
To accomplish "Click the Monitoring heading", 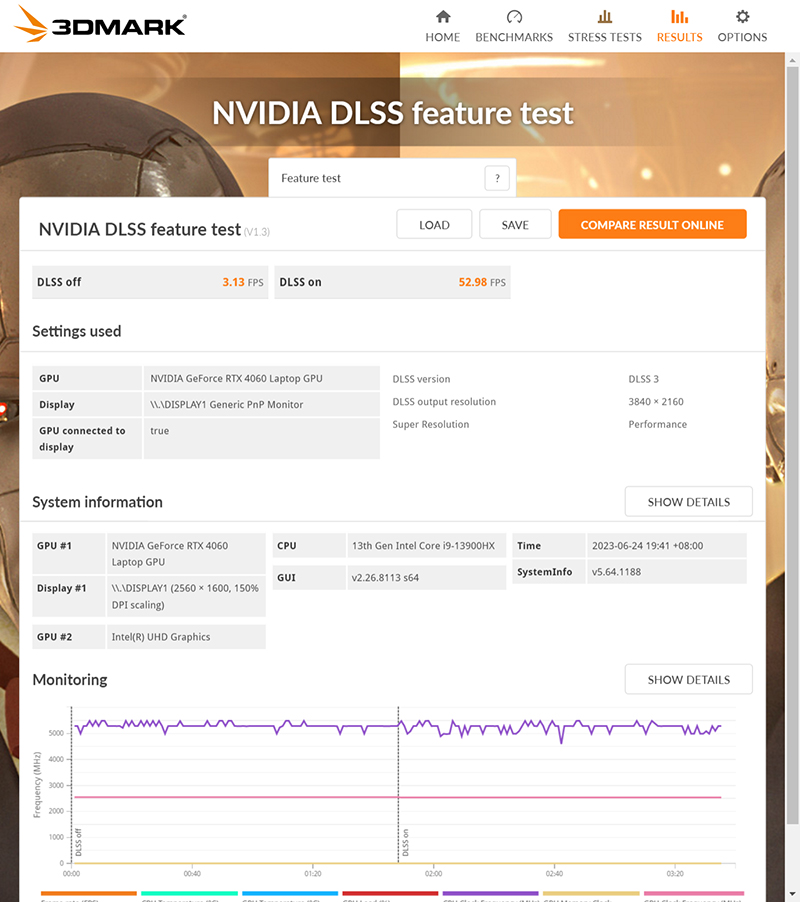I will coord(70,680).
